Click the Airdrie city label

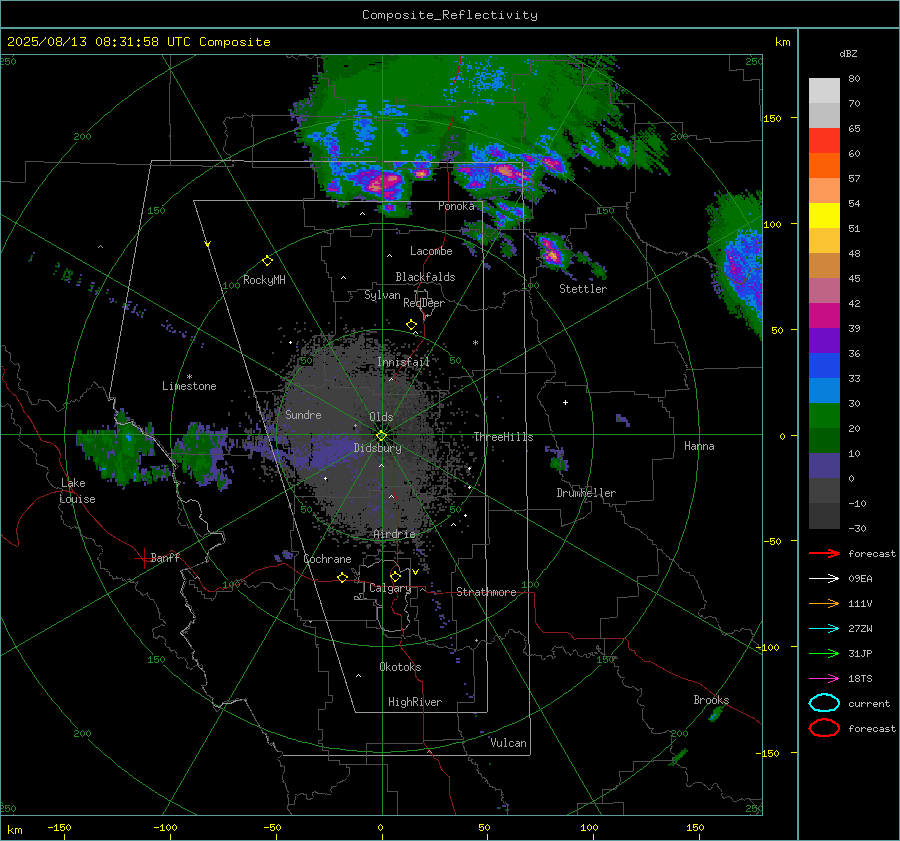pos(394,534)
